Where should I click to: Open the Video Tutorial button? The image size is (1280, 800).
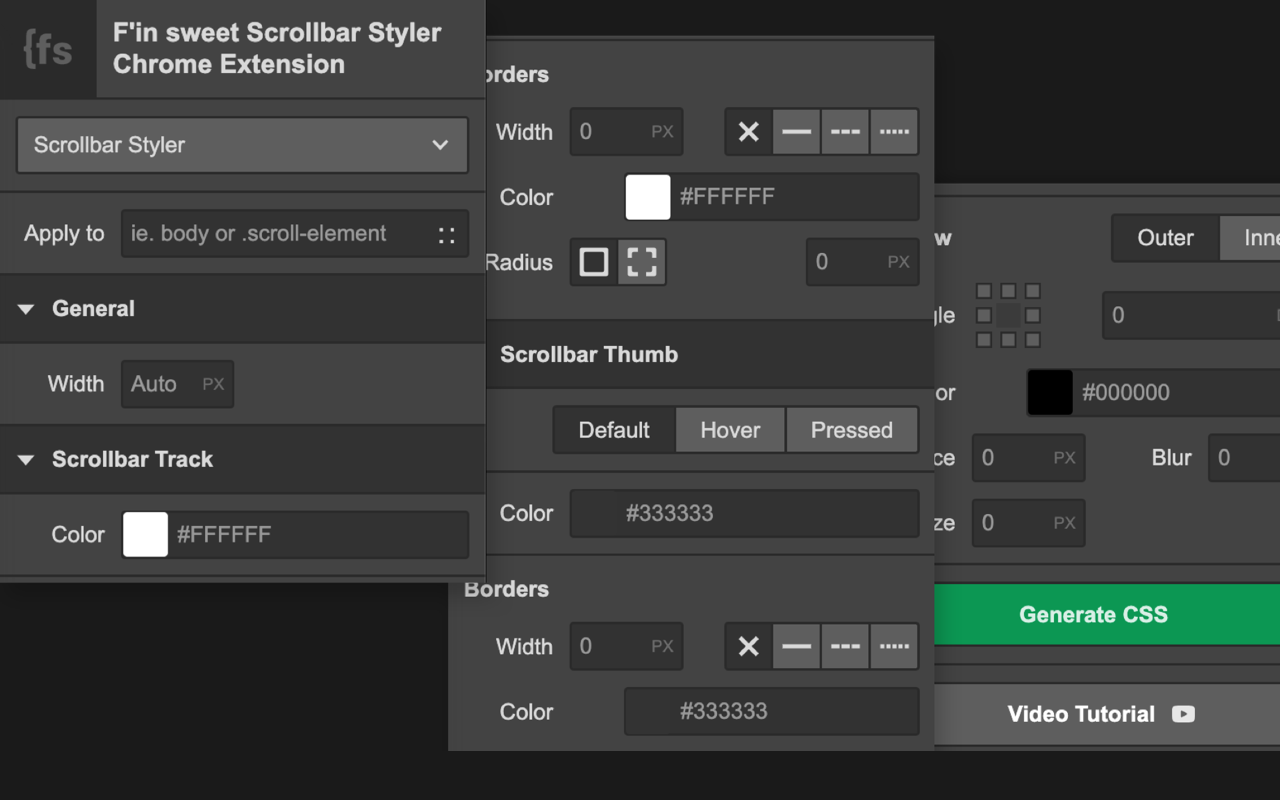tap(1107, 714)
